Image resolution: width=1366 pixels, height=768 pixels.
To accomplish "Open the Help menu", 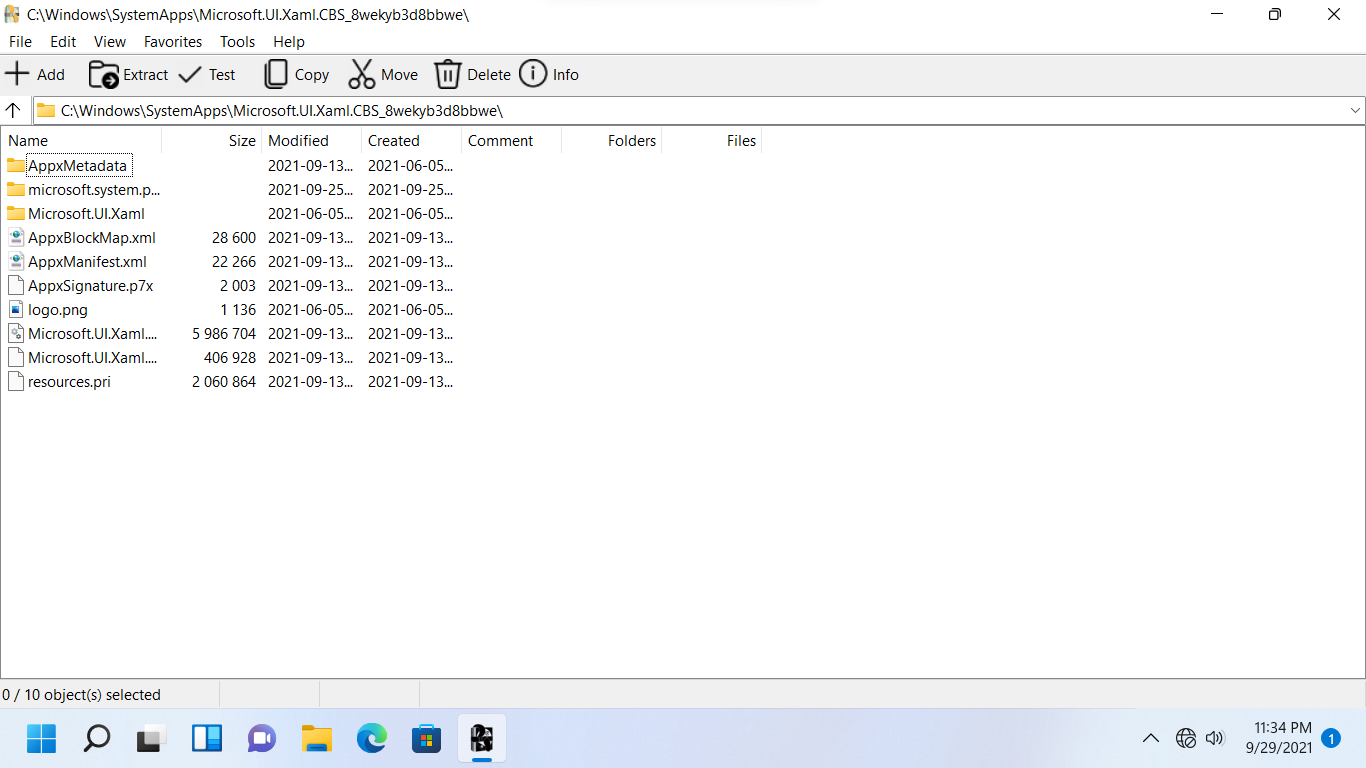I will [x=289, y=42].
